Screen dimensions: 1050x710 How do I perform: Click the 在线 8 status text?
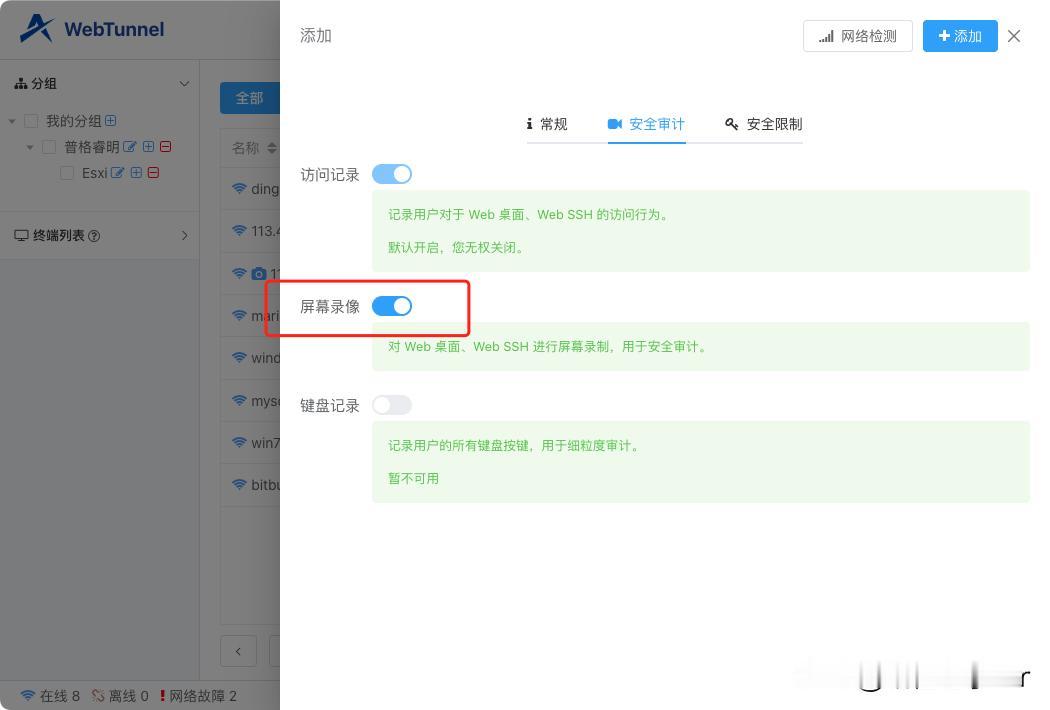(x=60, y=696)
